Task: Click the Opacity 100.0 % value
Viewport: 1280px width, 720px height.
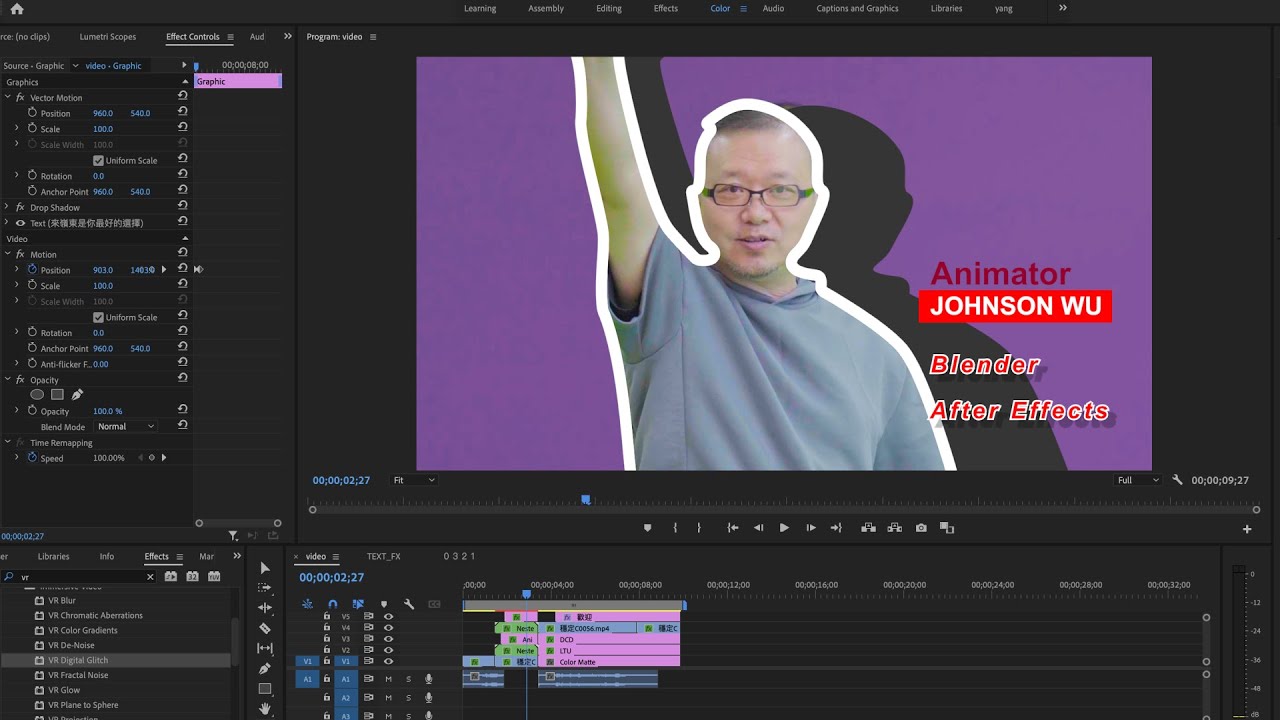Action: (108, 411)
